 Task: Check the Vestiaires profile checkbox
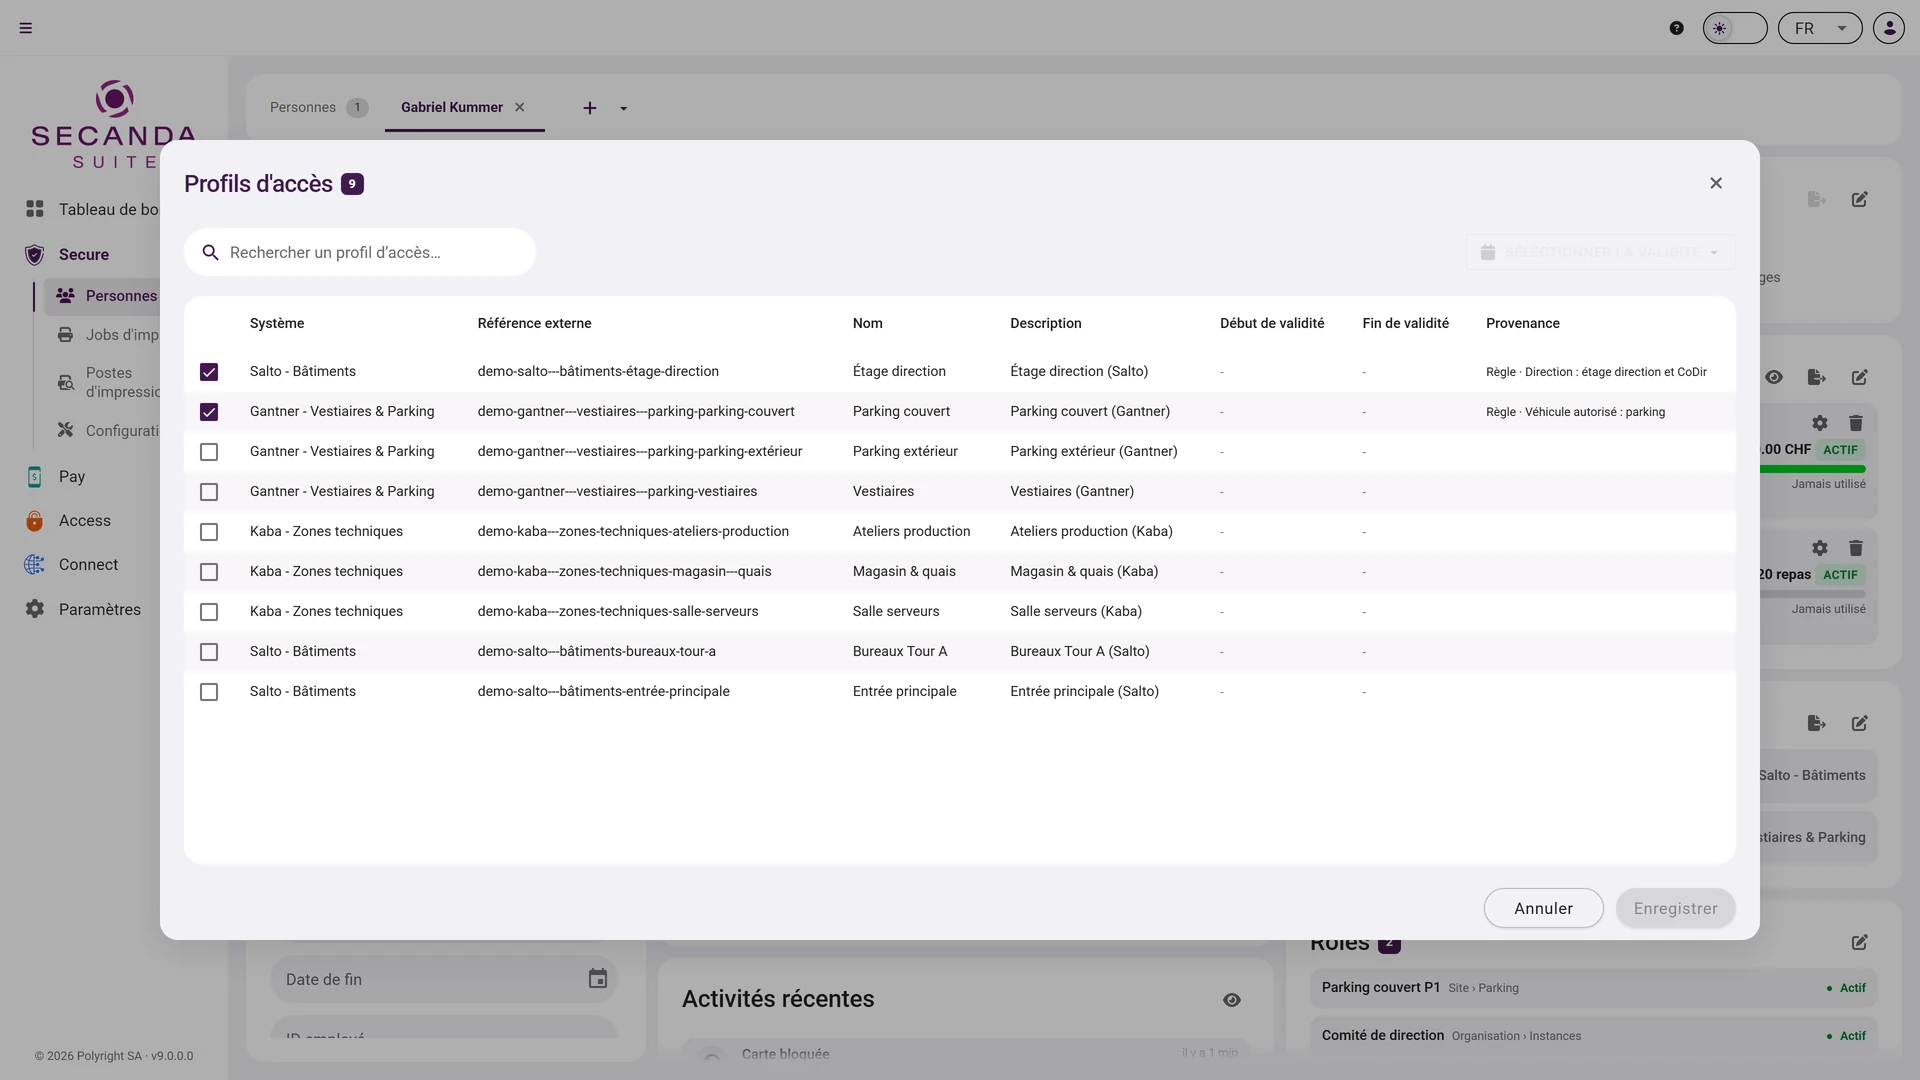pos(209,492)
